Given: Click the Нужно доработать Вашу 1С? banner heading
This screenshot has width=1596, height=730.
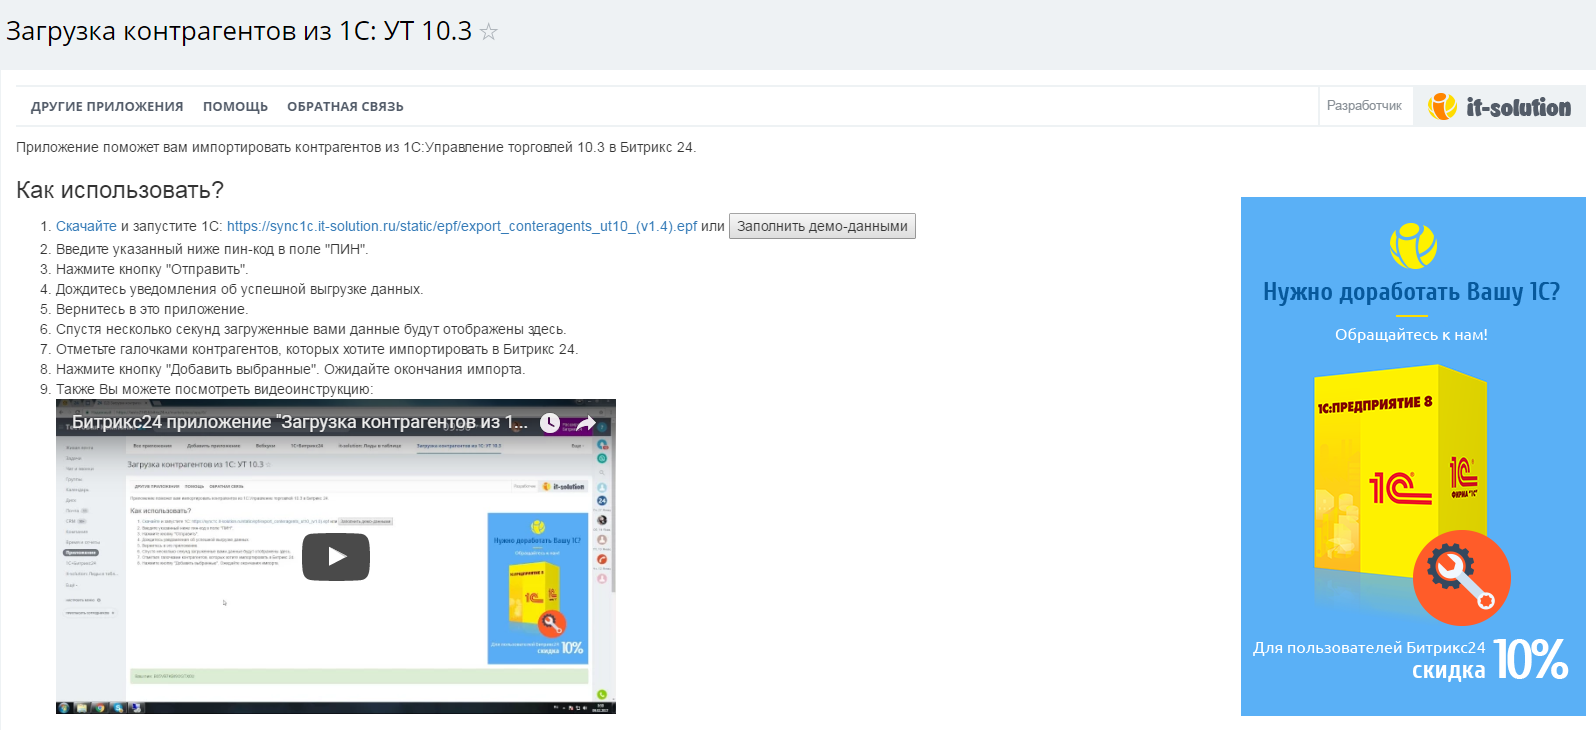Looking at the screenshot, I should (x=1411, y=292).
